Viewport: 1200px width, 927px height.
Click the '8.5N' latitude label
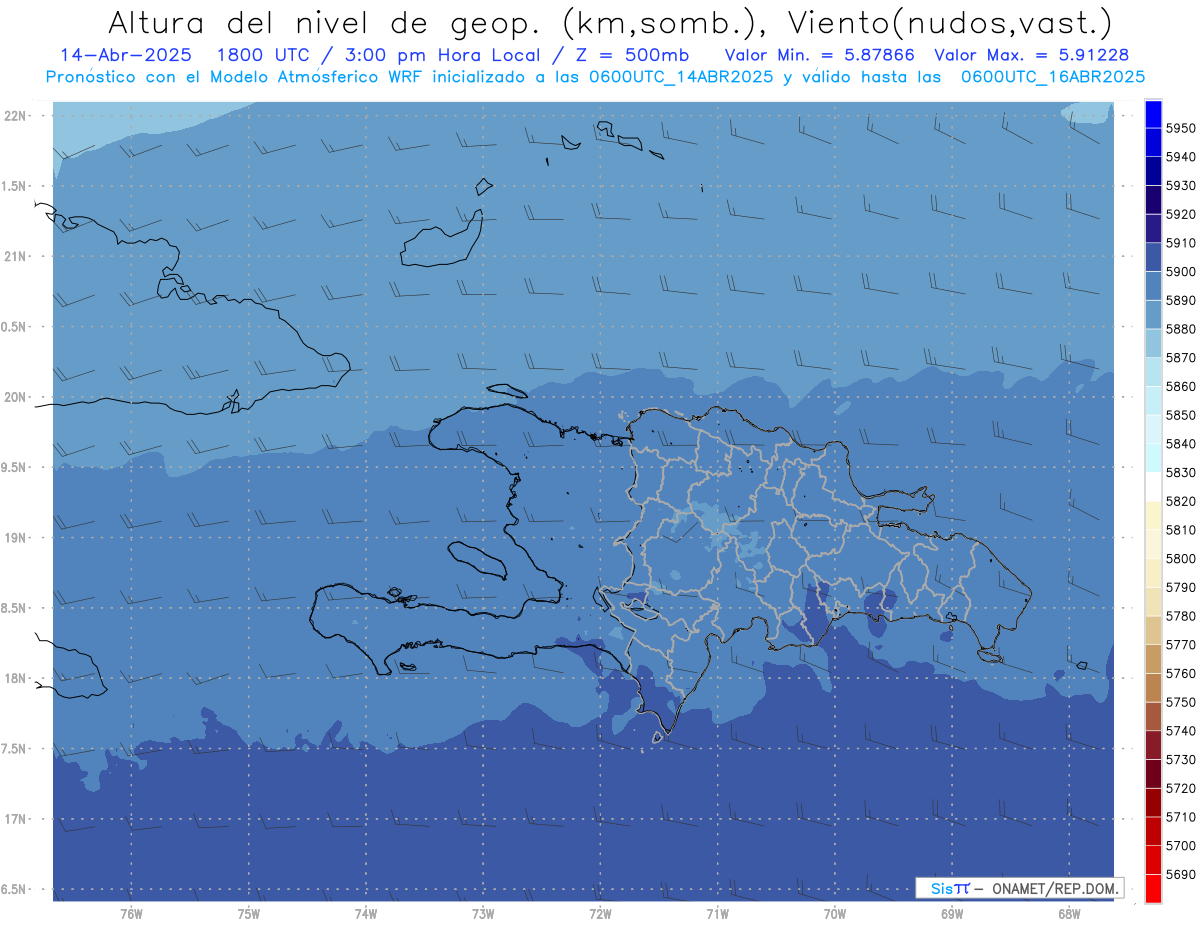pyautogui.click(x=14, y=608)
